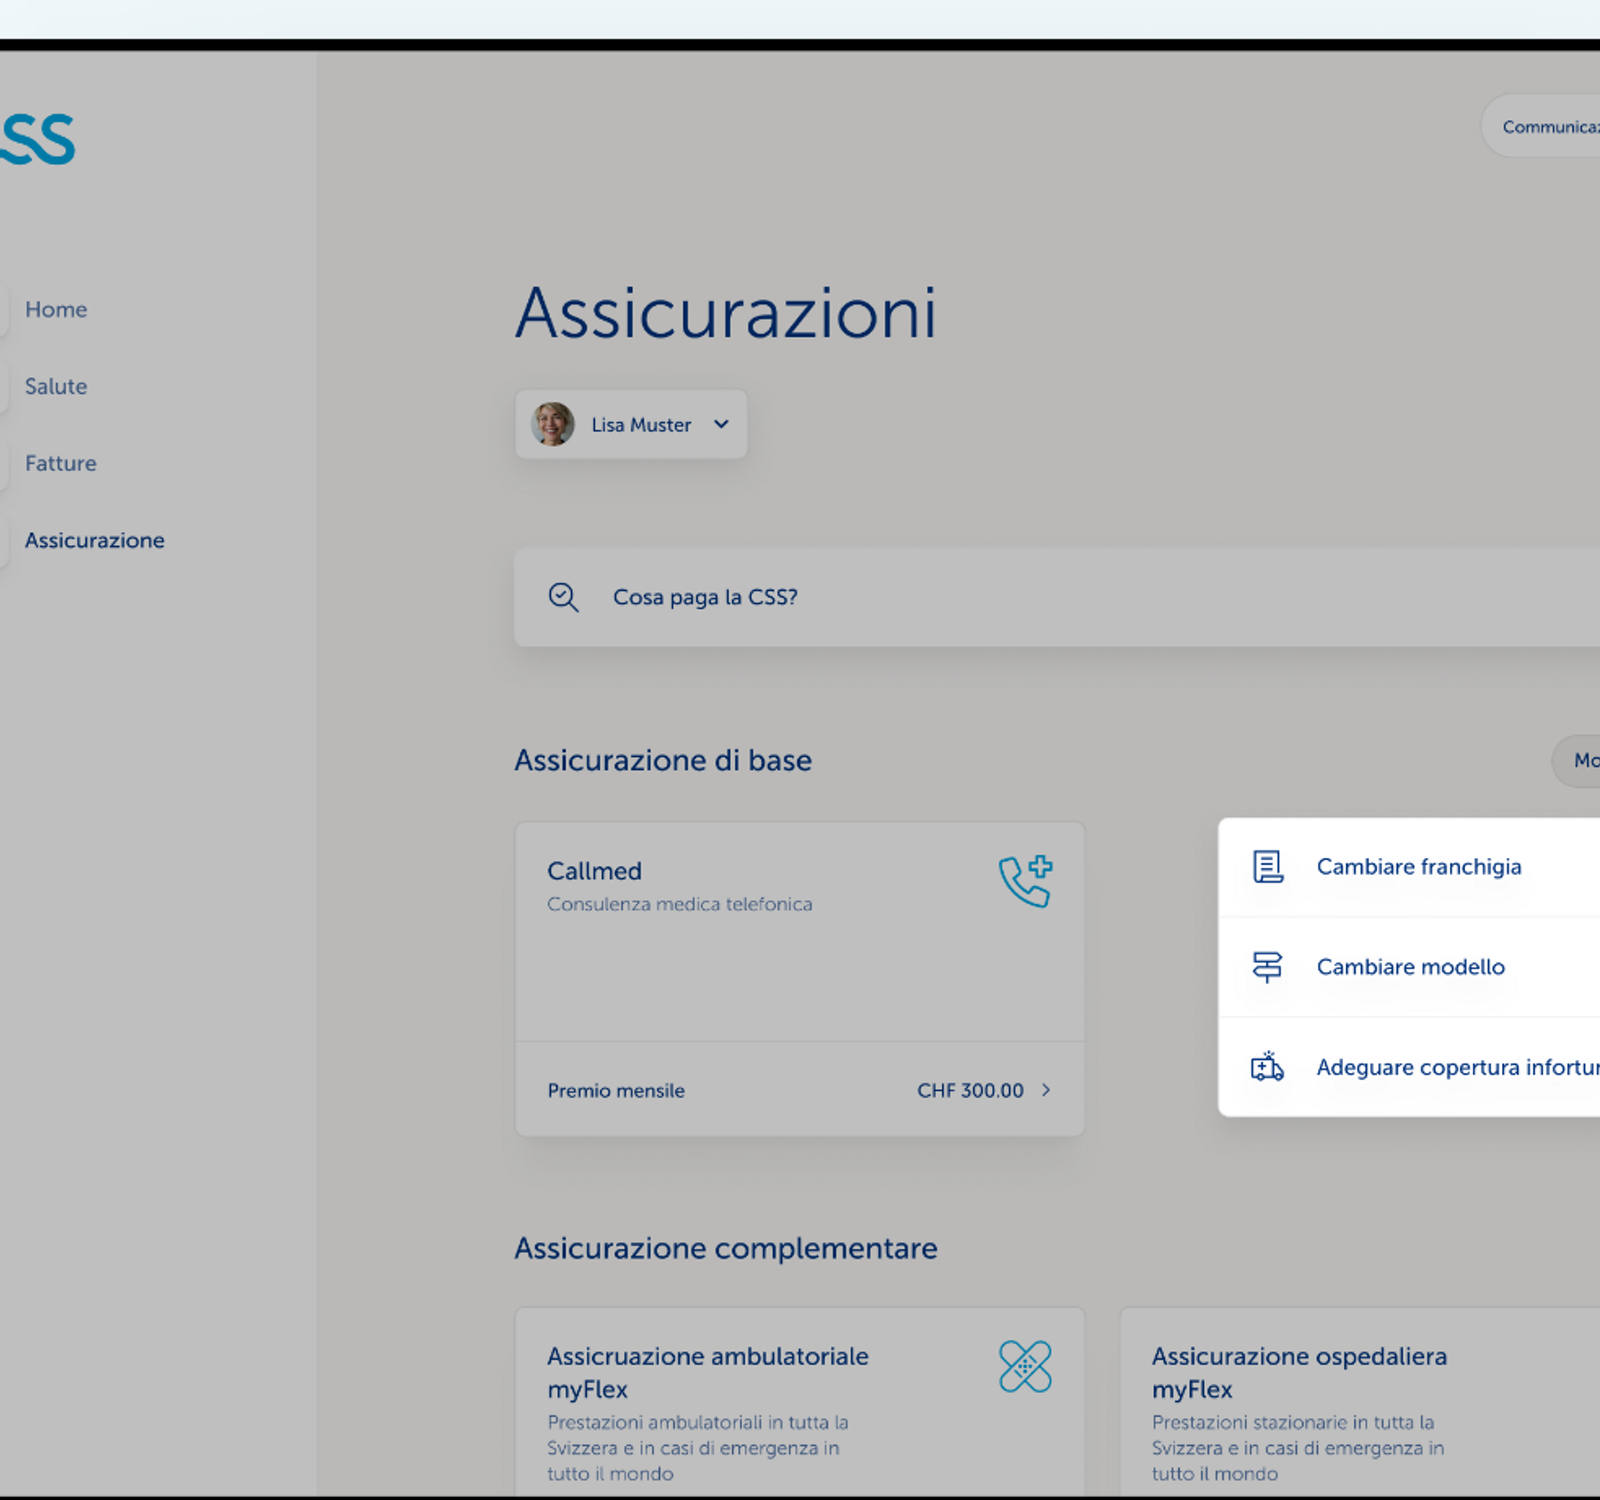The image size is (1600, 1500).
Task: Click the document icon beside Cambiare franchigia
Action: click(1268, 866)
